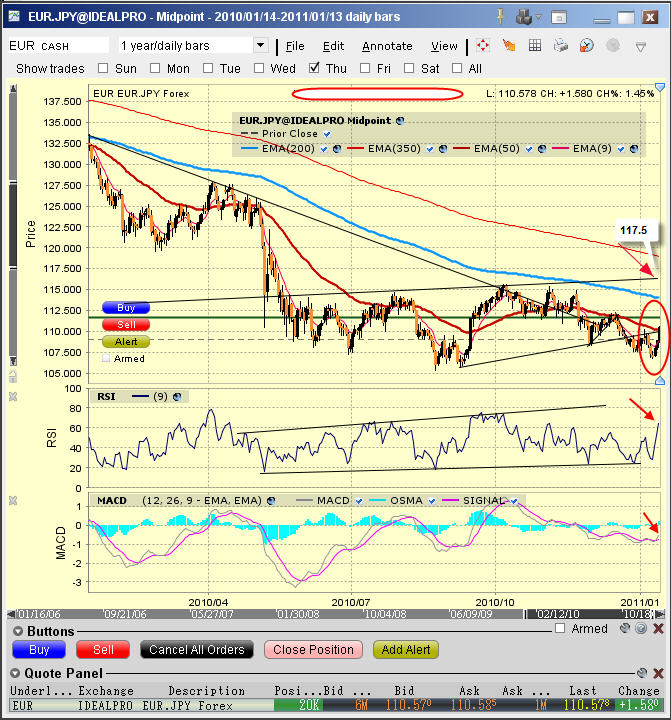
Task: Enable Fri show-trades checkbox
Action: pyautogui.click(x=365, y=68)
